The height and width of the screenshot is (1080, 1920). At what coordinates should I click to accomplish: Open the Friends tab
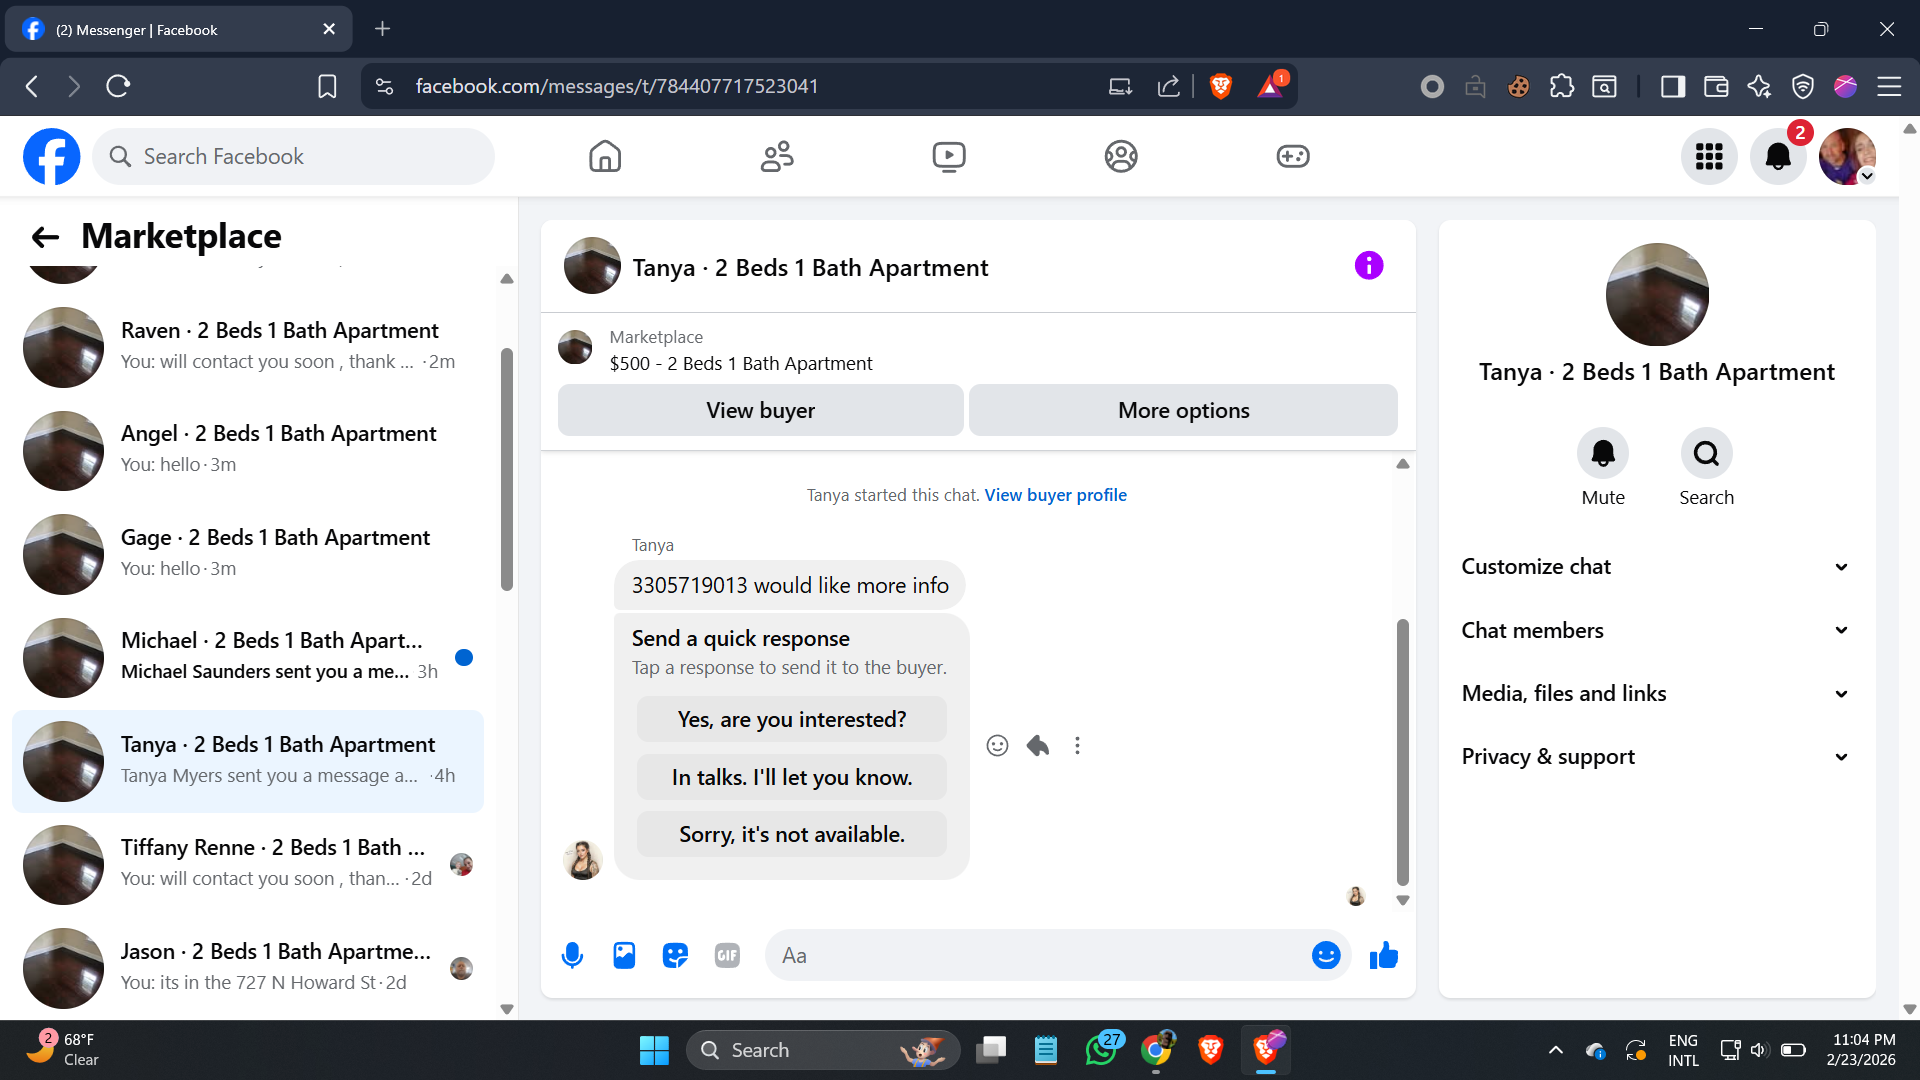pyautogui.click(x=777, y=156)
